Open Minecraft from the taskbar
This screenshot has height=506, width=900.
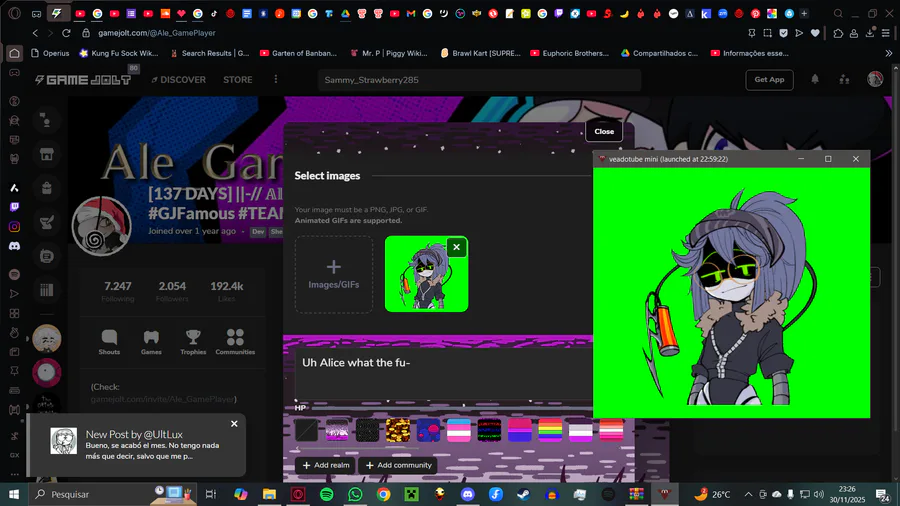pyautogui.click(x=412, y=494)
